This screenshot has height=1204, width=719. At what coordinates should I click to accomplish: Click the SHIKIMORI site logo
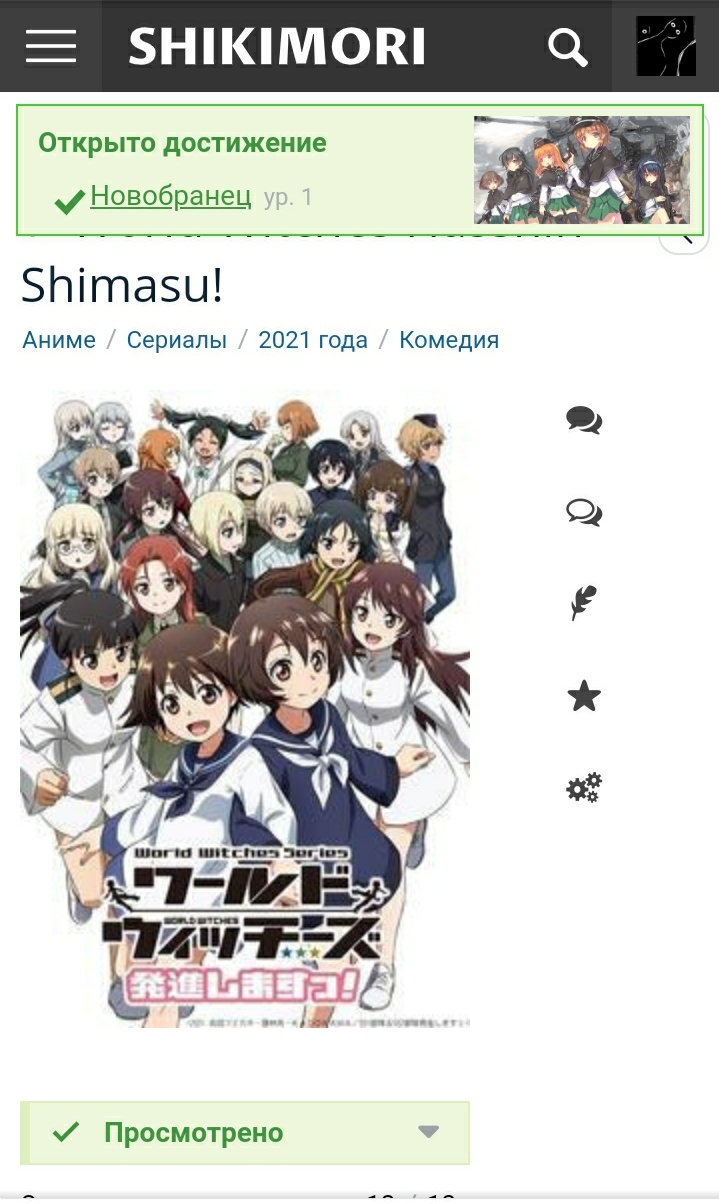click(x=277, y=47)
